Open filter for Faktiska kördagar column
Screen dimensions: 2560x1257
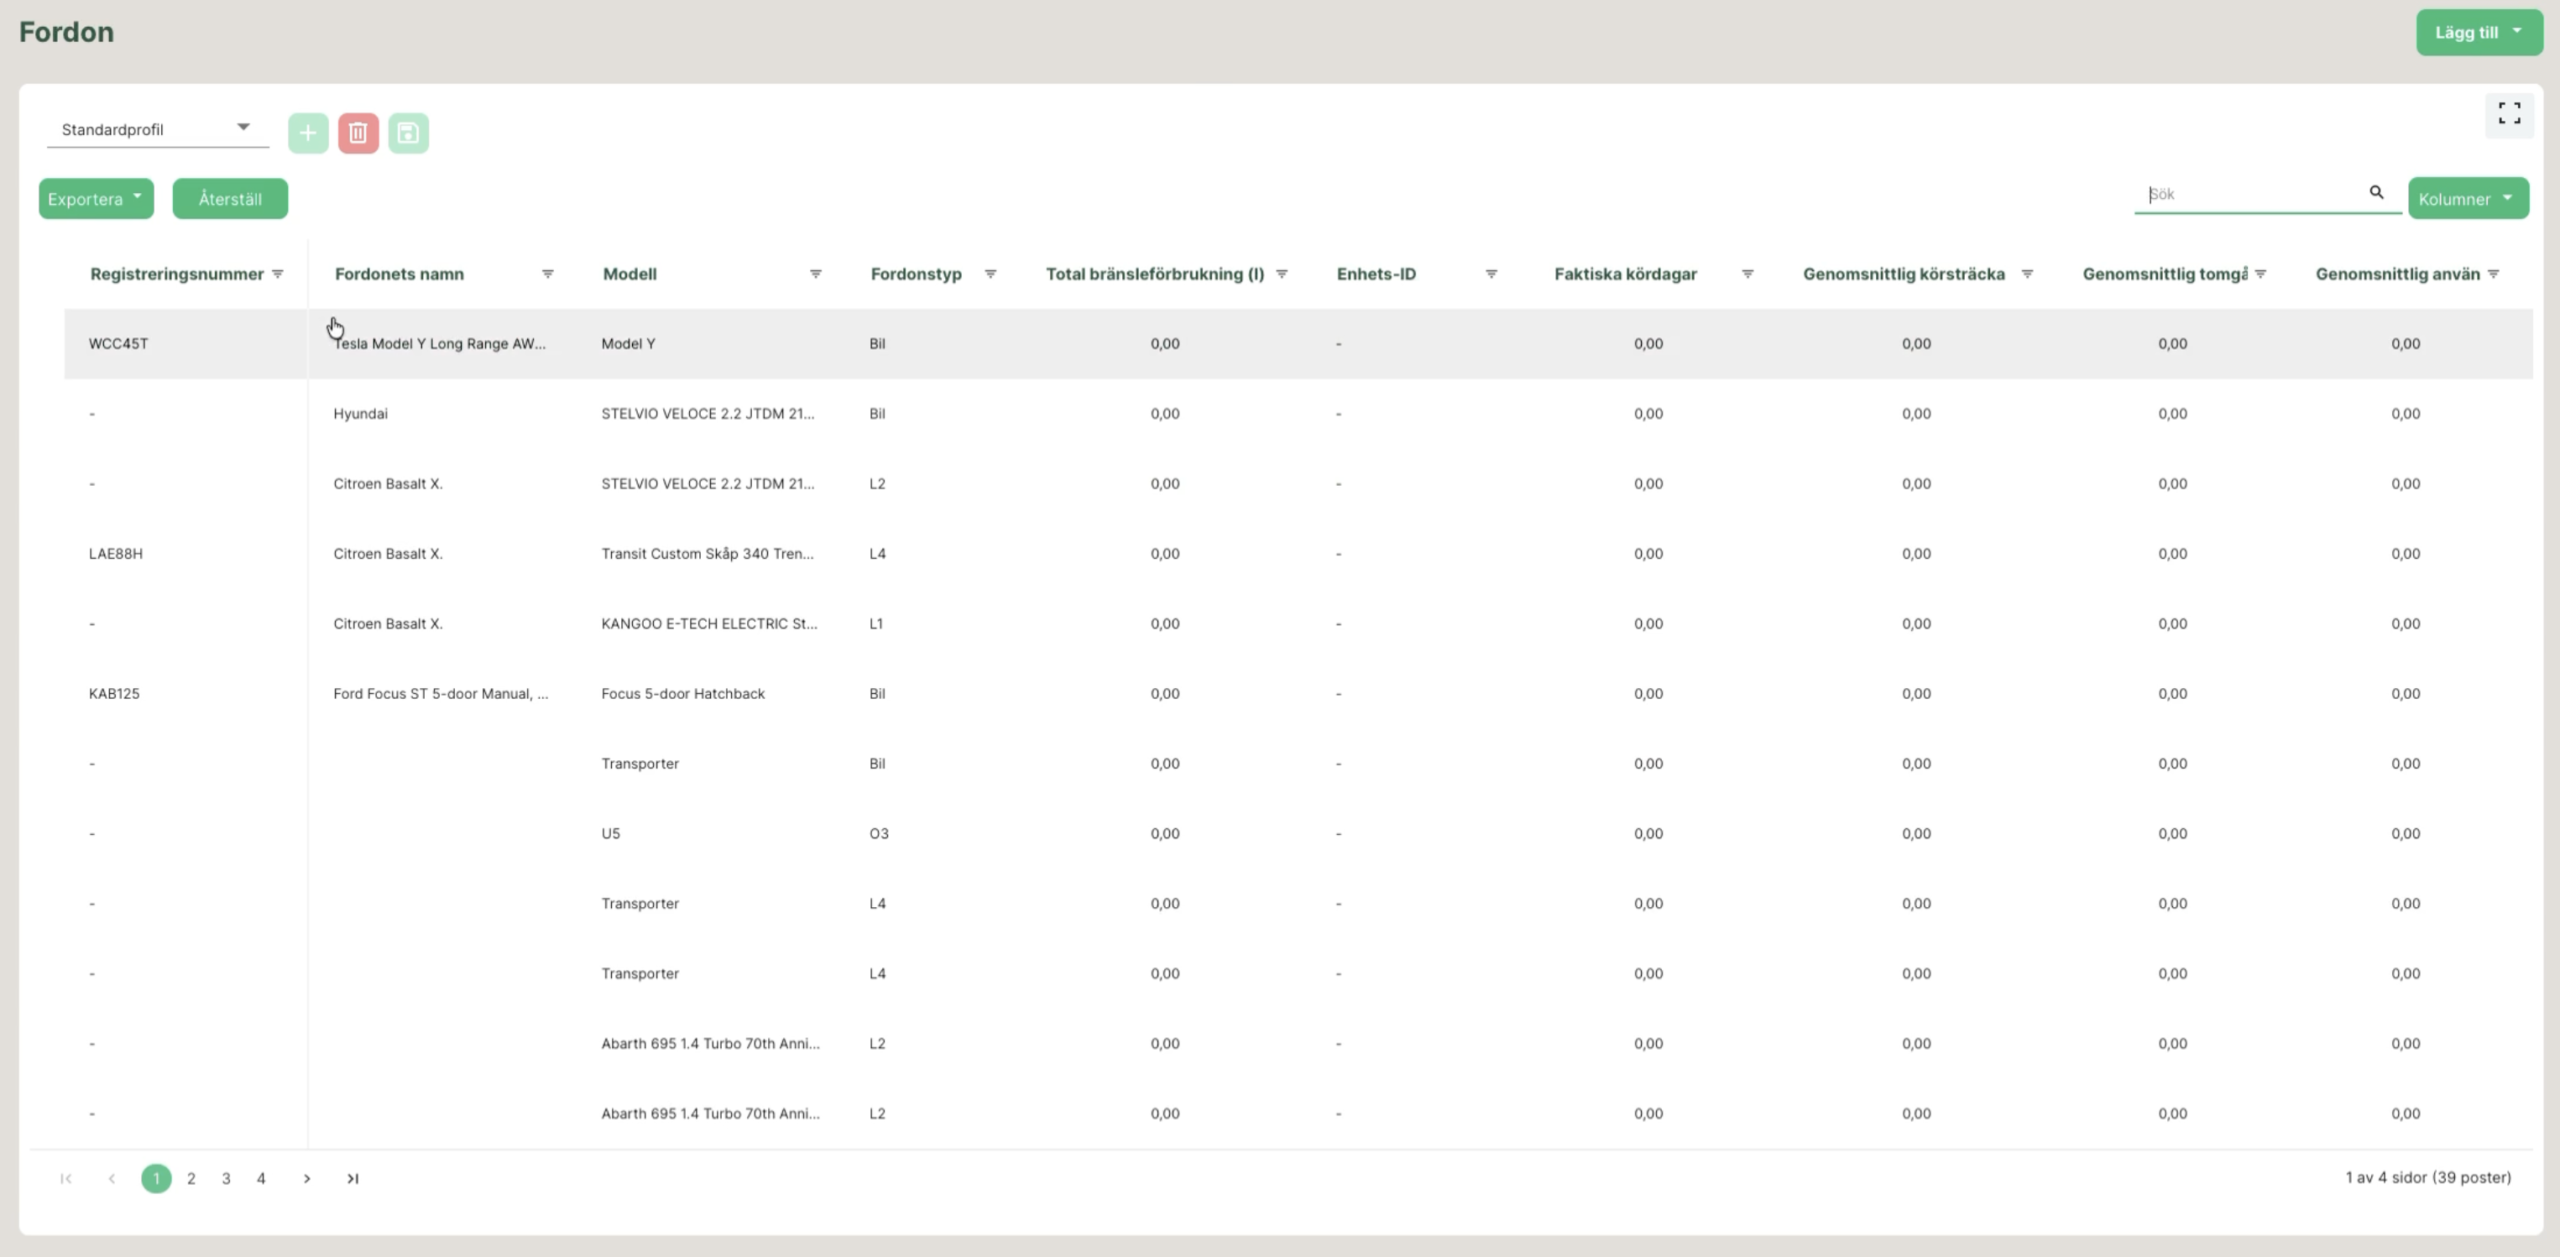click(1748, 274)
